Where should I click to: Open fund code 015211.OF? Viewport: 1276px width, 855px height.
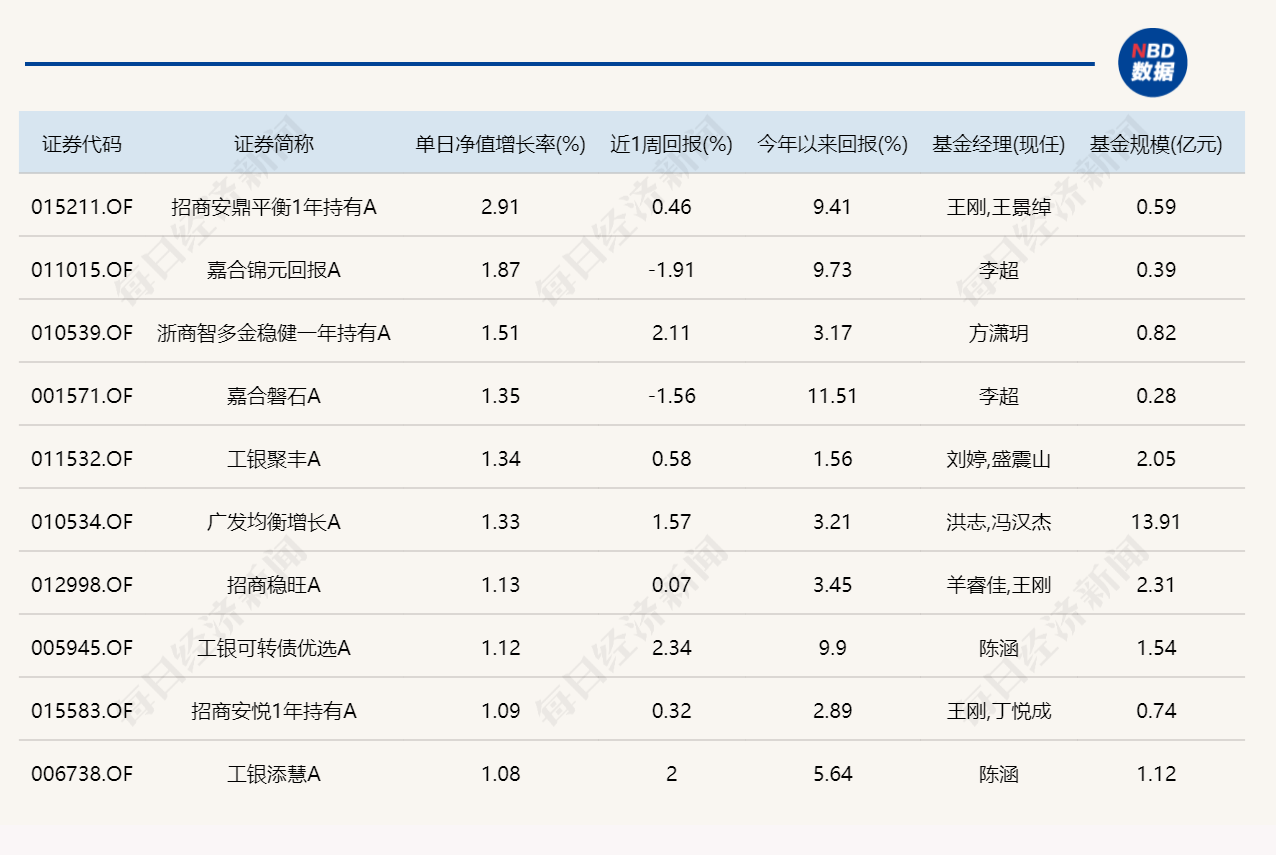[81, 206]
